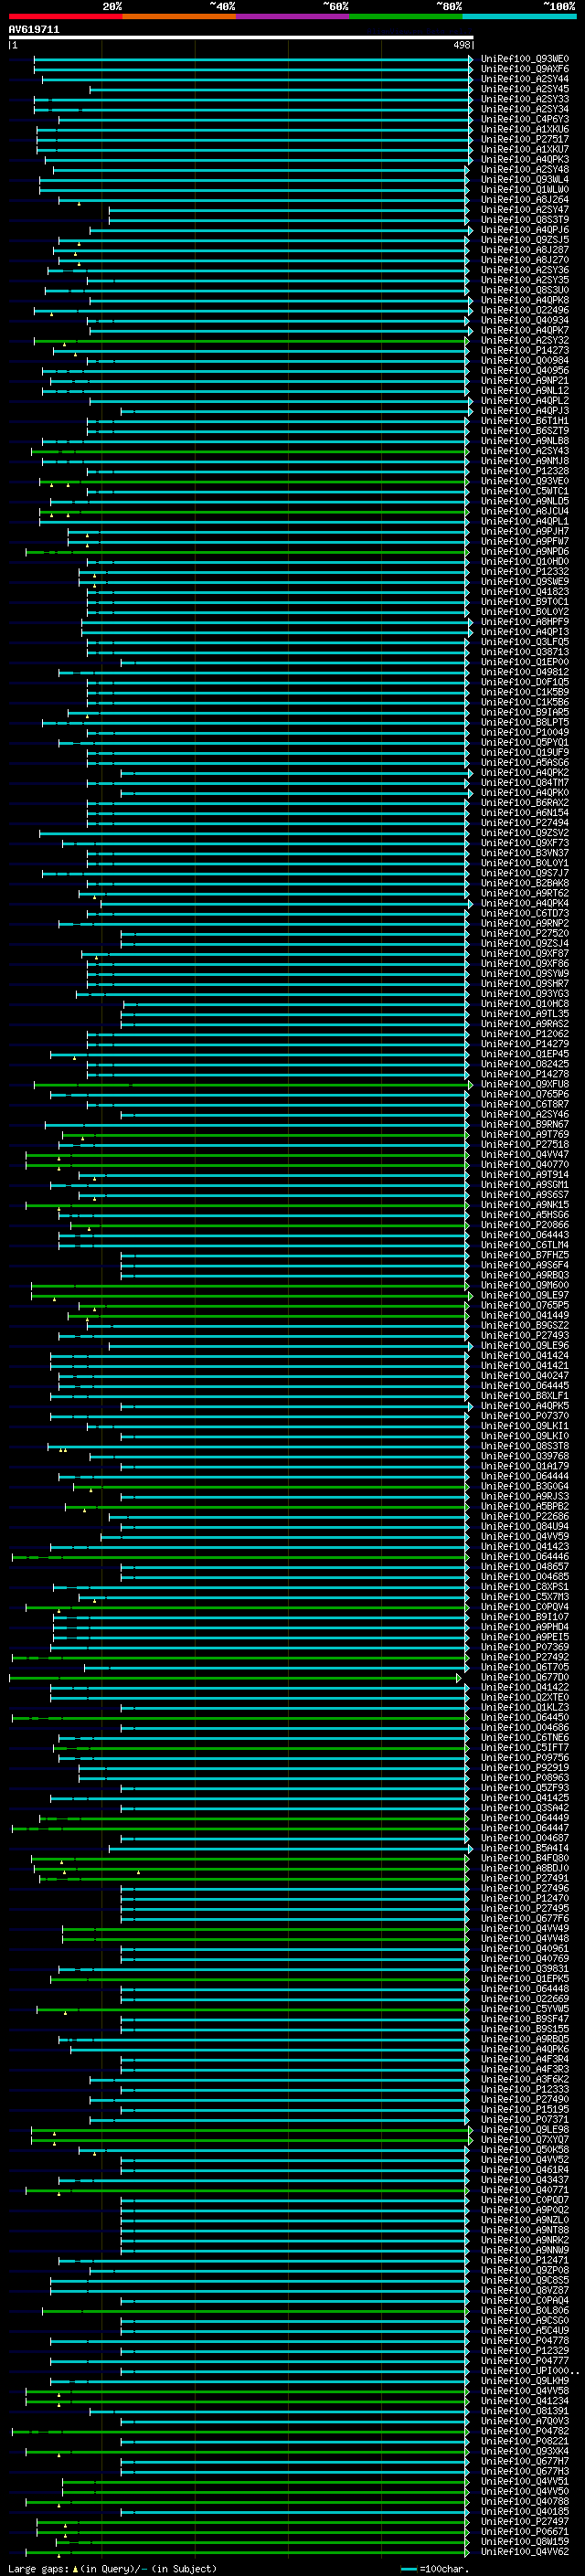
Task: Select hit label UniRef100_A4QPL2
Action: pyautogui.click(x=525, y=400)
